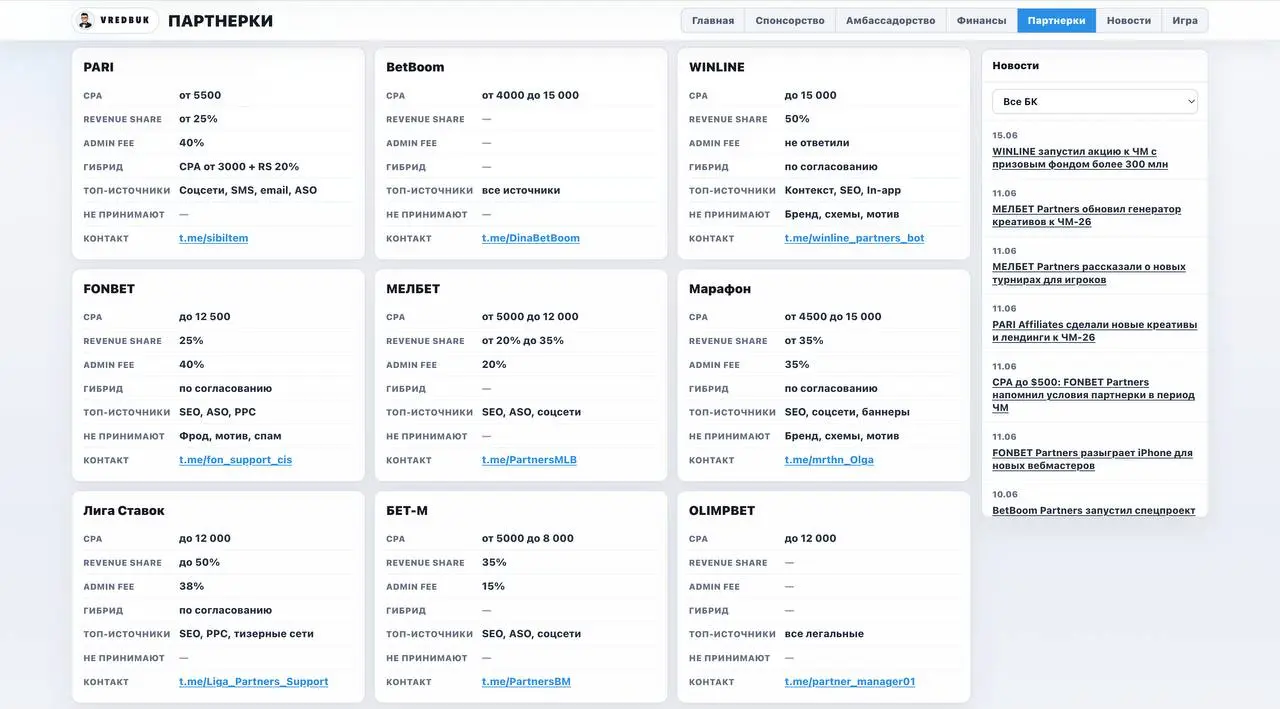Click the FONBET card title
The image size is (1280, 709).
tap(109, 289)
